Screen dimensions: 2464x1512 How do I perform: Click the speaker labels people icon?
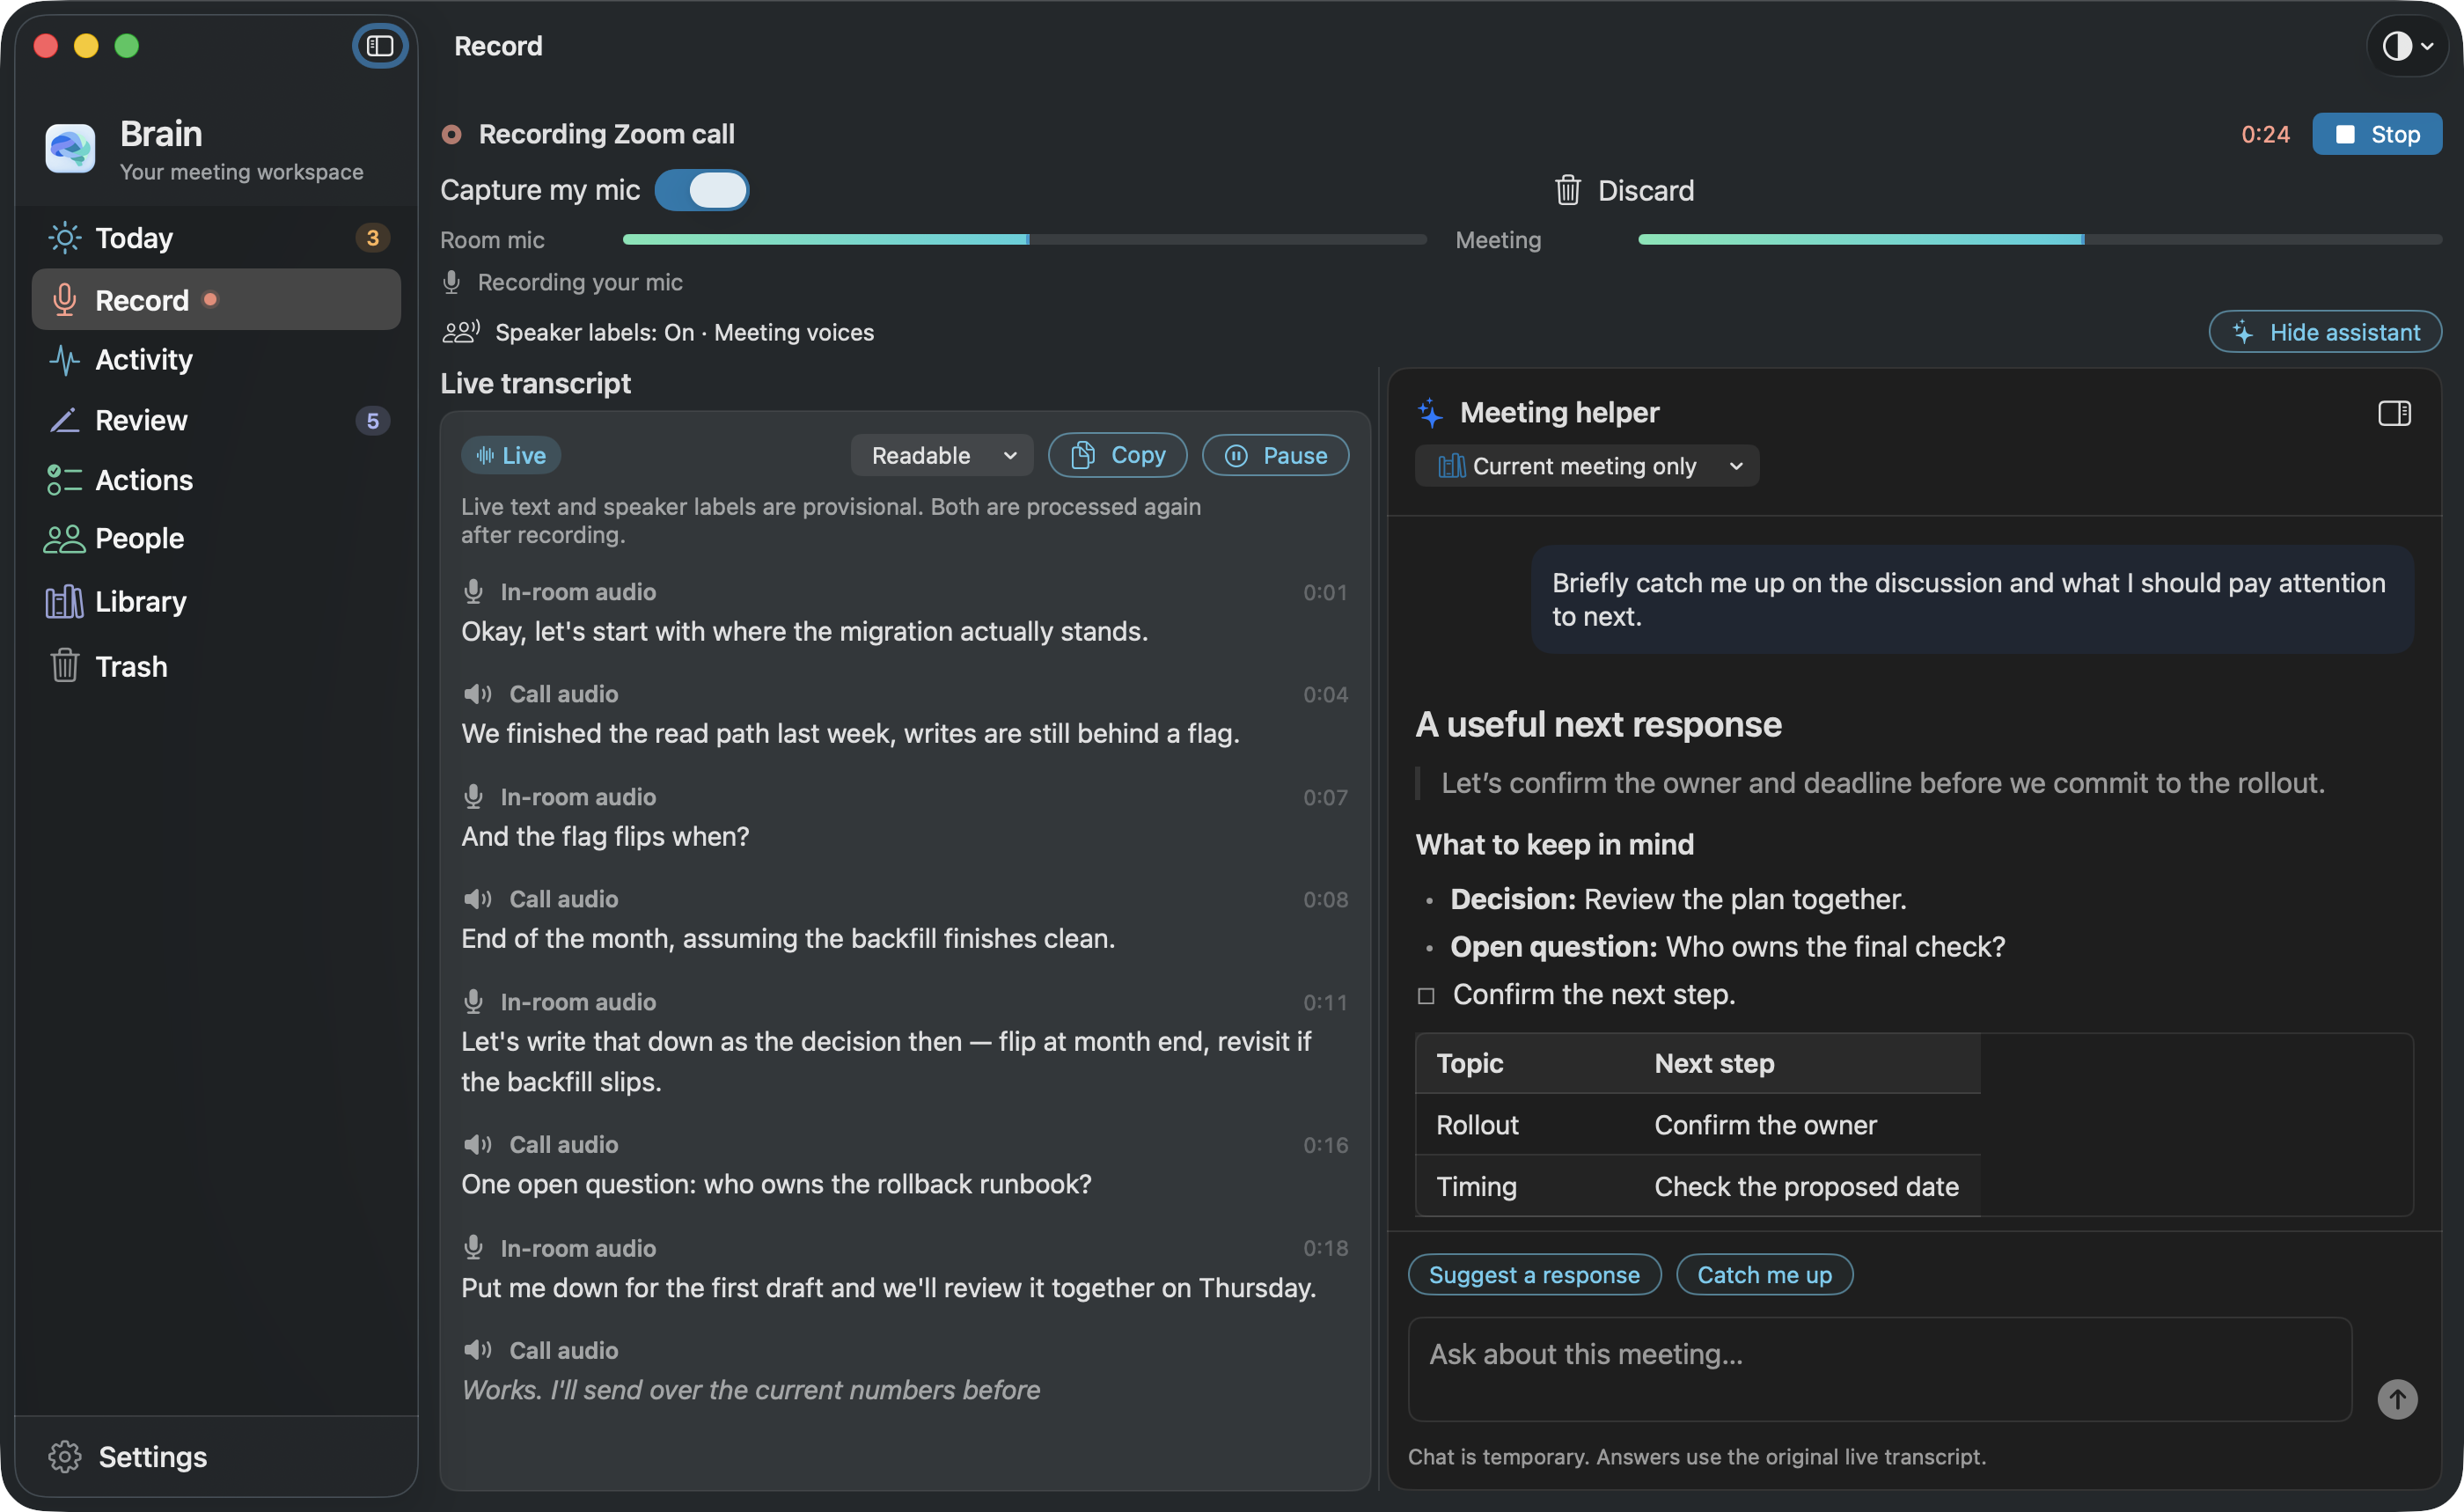(460, 332)
